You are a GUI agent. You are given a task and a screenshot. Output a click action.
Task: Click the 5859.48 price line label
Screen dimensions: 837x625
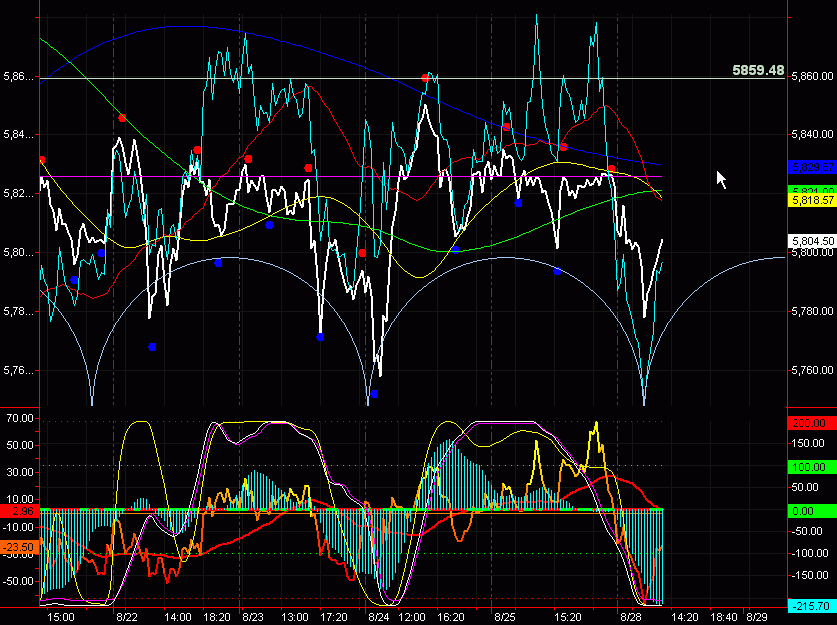click(x=758, y=70)
